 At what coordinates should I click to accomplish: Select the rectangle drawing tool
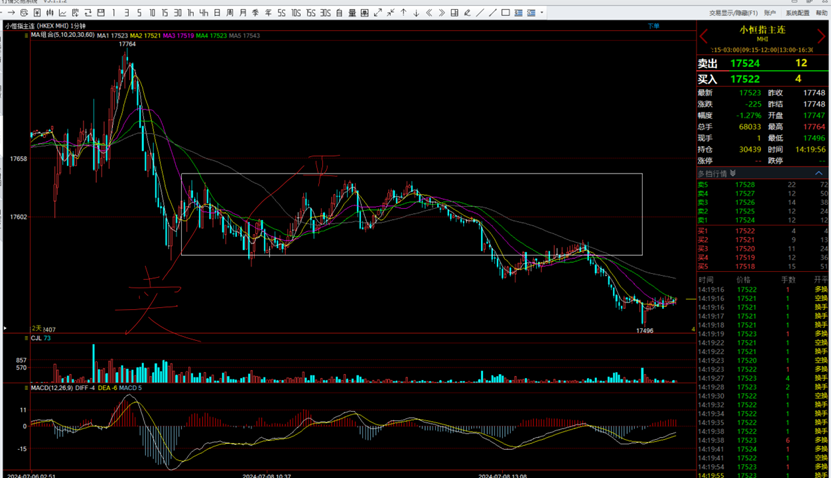(x=506, y=13)
